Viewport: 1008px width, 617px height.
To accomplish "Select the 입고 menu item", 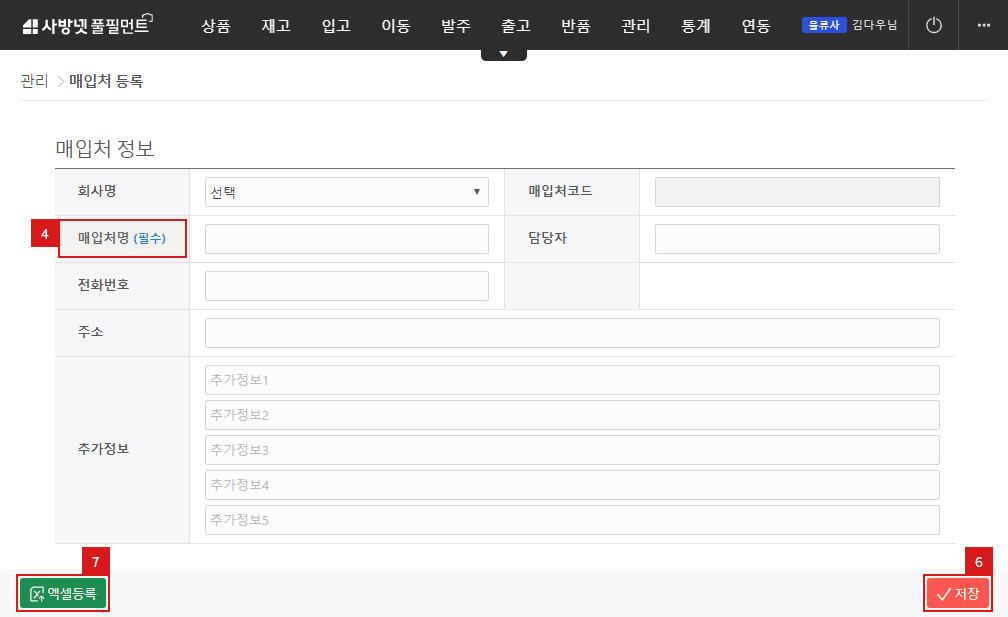I will [x=336, y=26].
